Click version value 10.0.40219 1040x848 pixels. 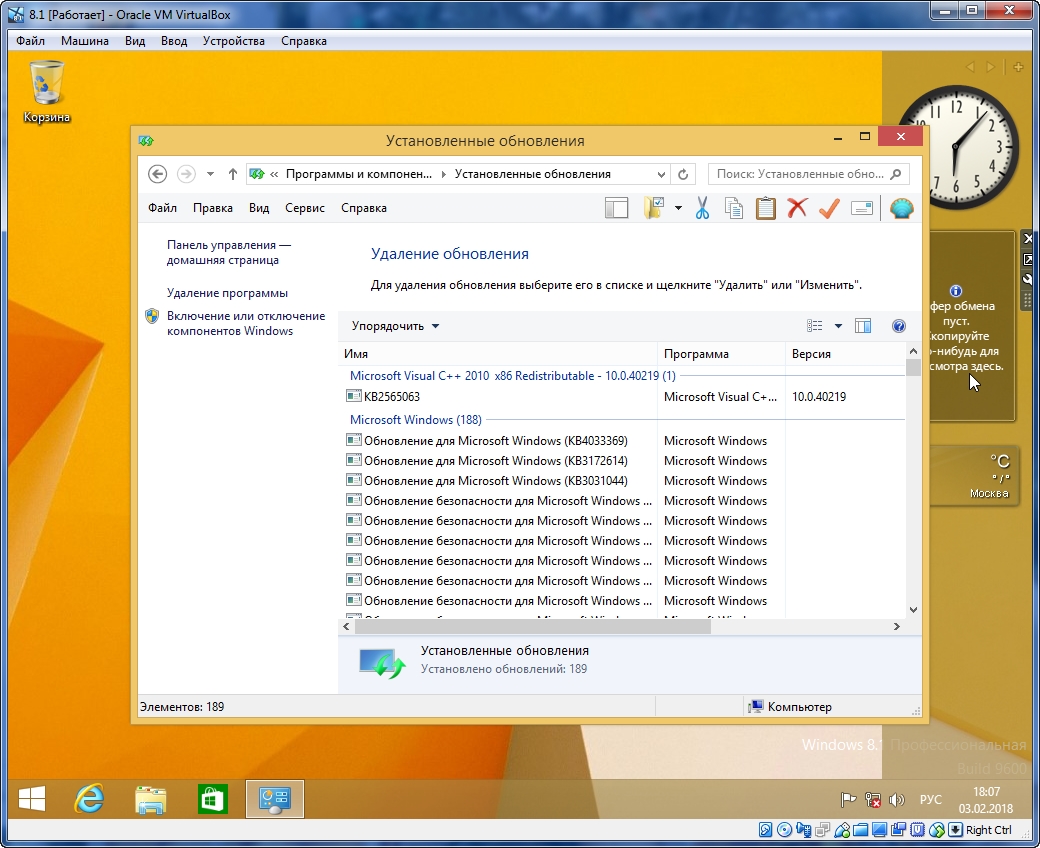(818, 396)
